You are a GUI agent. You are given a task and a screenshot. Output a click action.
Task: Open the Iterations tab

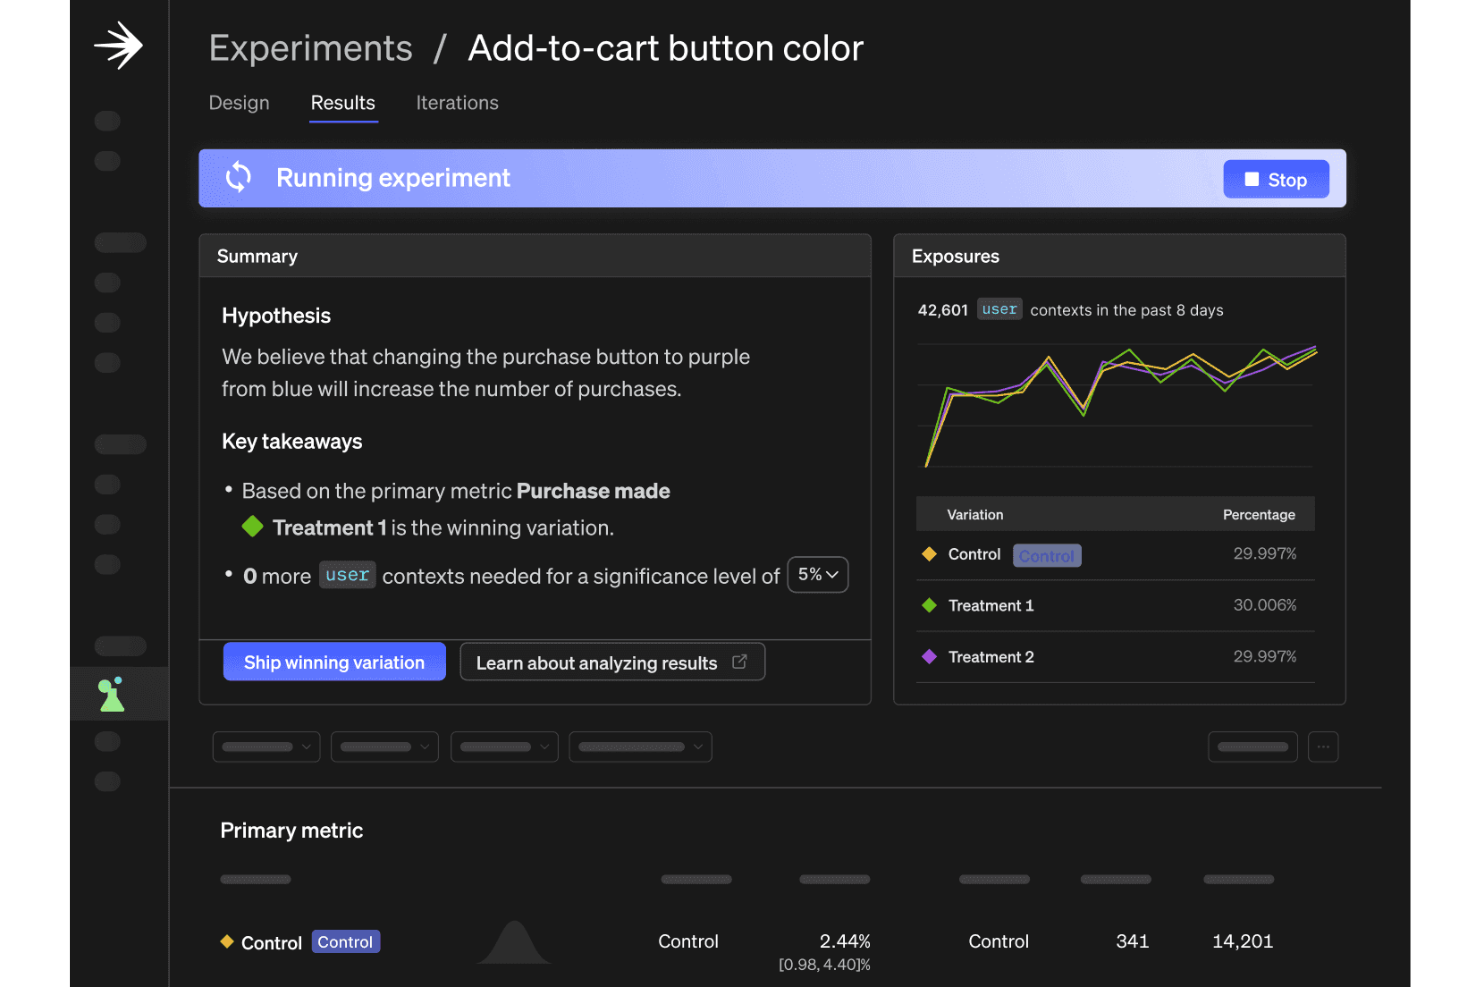457,103
